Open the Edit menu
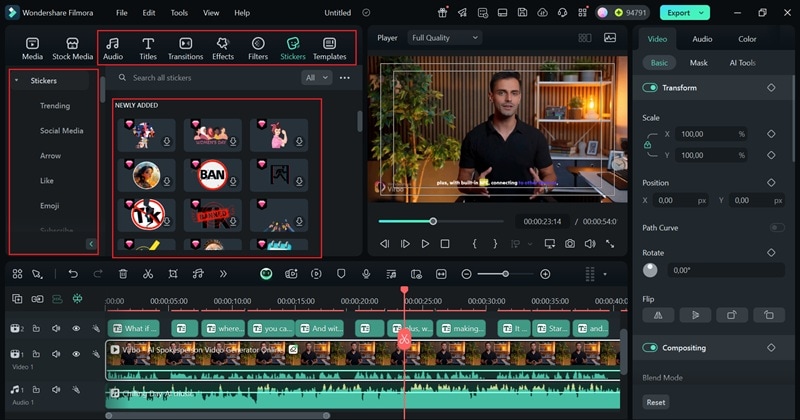This screenshot has height=420, width=800. pos(149,13)
